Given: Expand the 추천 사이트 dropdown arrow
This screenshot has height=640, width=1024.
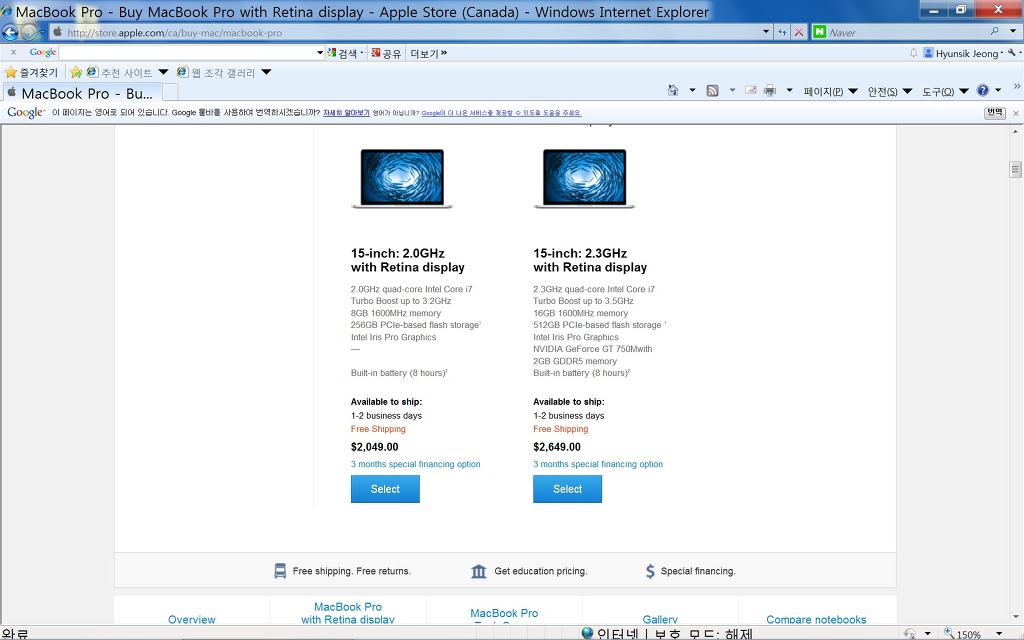Looking at the screenshot, I should click(163, 72).
